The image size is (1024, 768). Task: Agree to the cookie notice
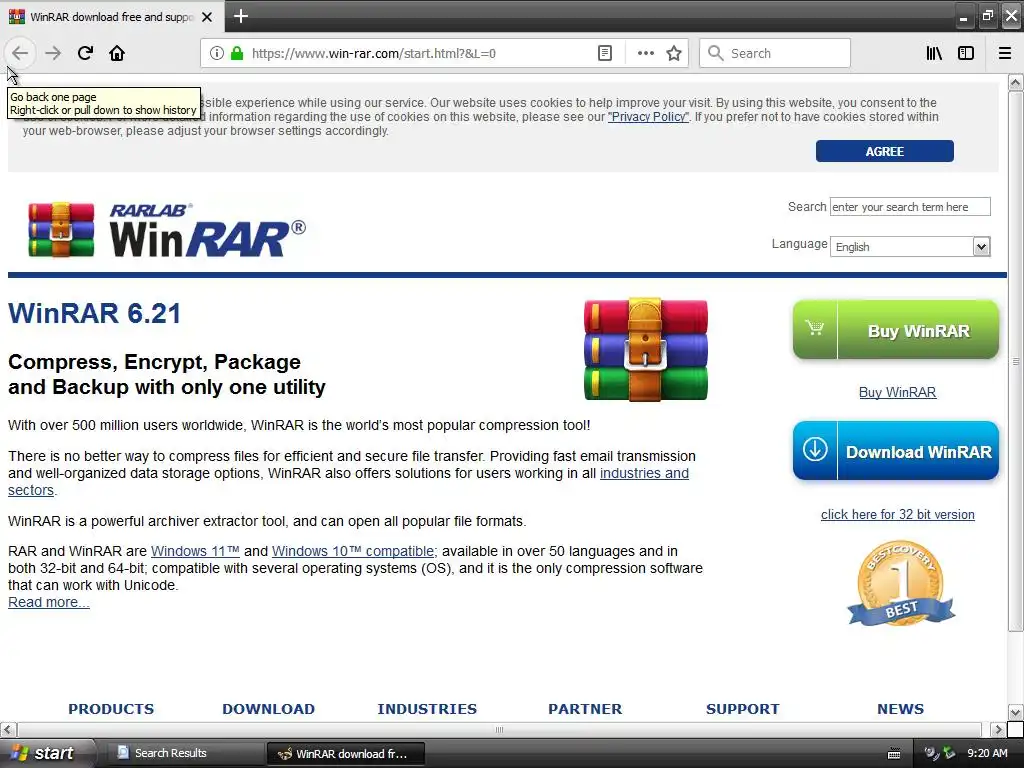point(884,151)
